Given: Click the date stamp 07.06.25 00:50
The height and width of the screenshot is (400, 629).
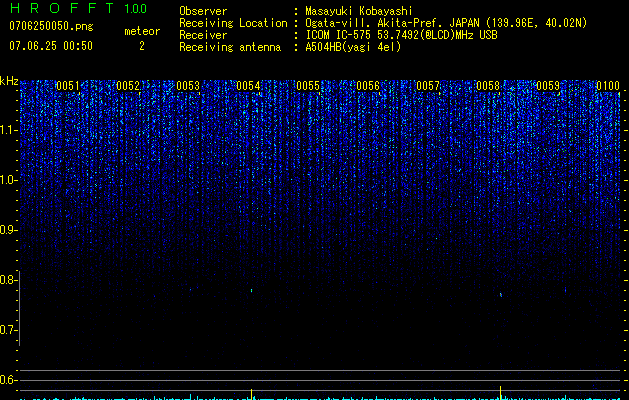Looking at the screenshot, I should (x=51, y=46).
